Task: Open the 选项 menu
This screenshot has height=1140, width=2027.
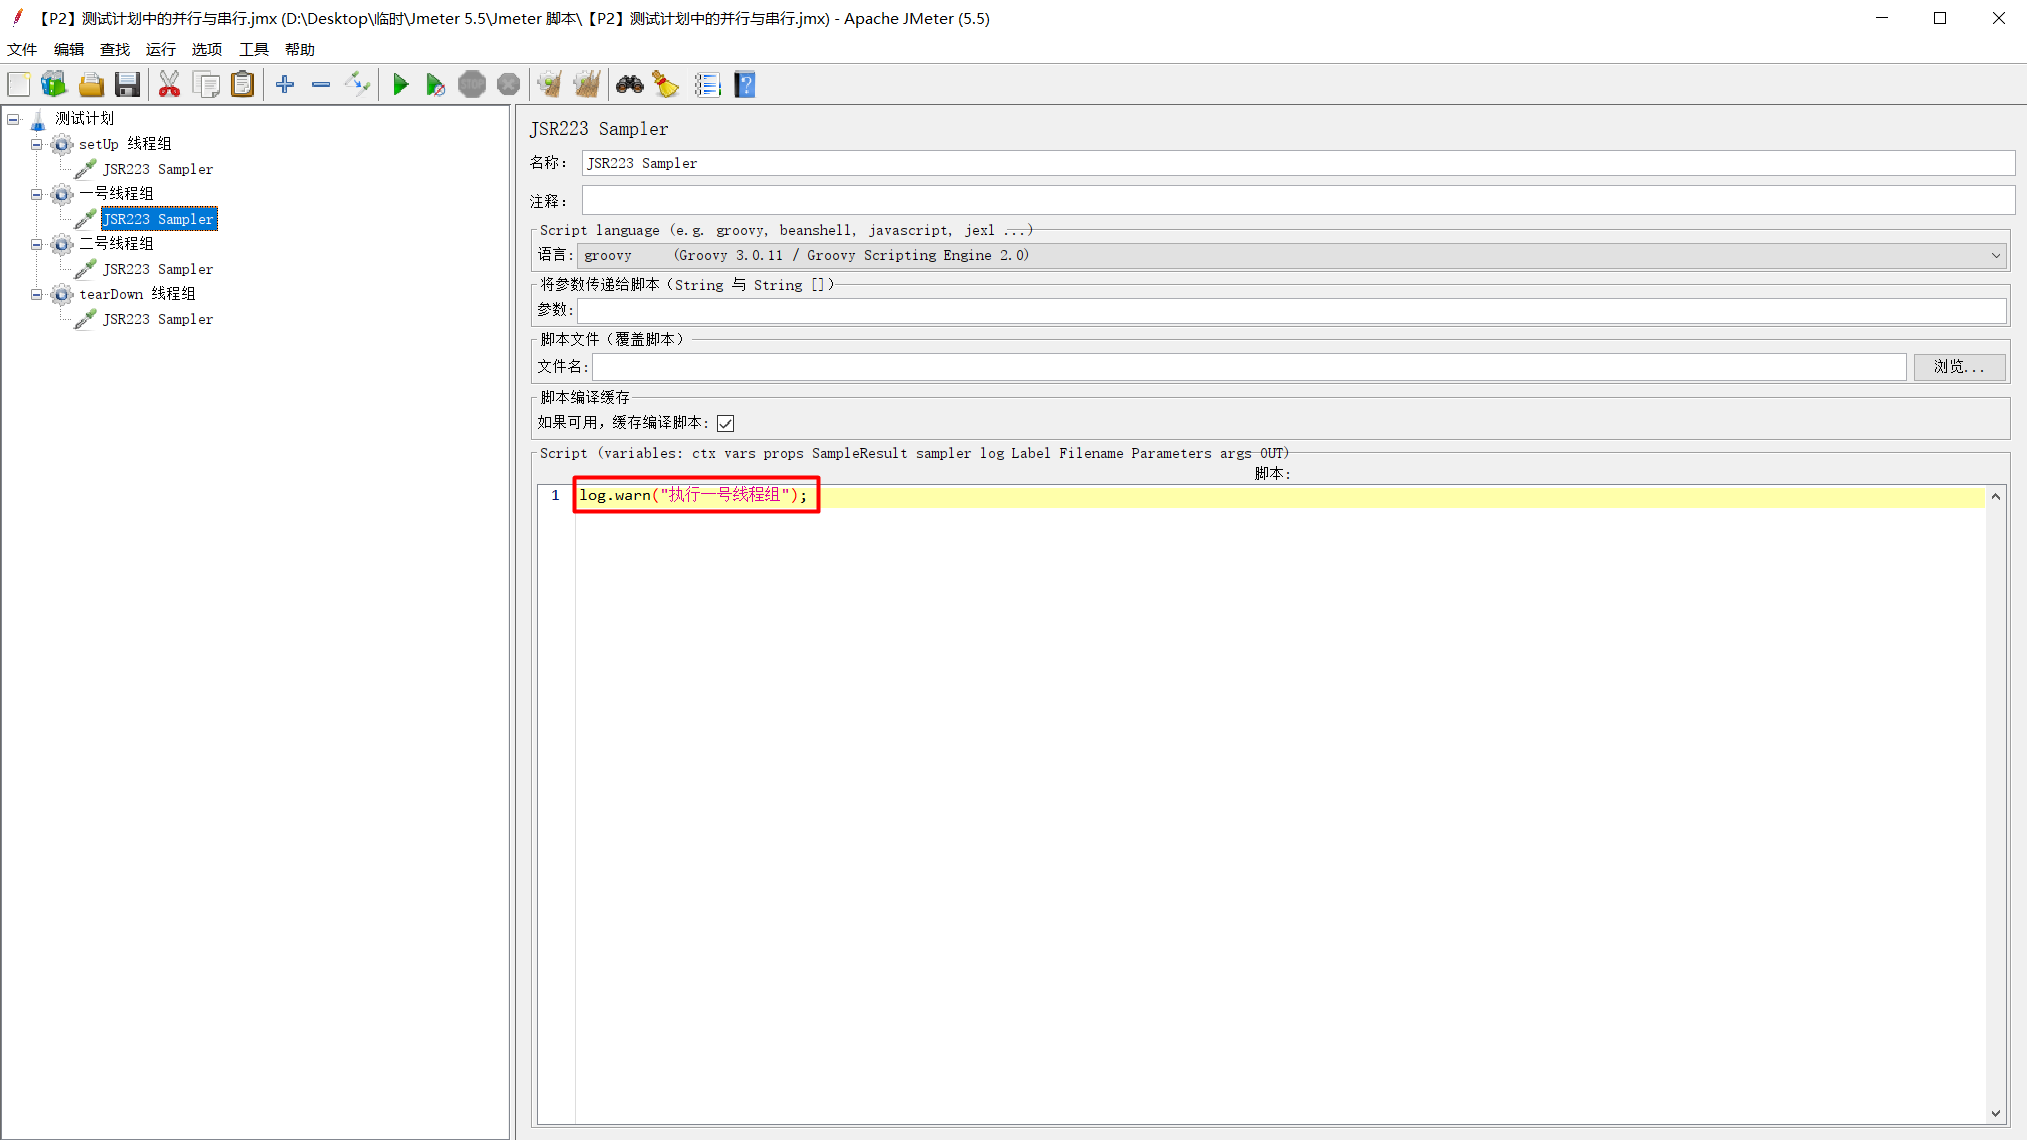Action: tap(207, 49)
